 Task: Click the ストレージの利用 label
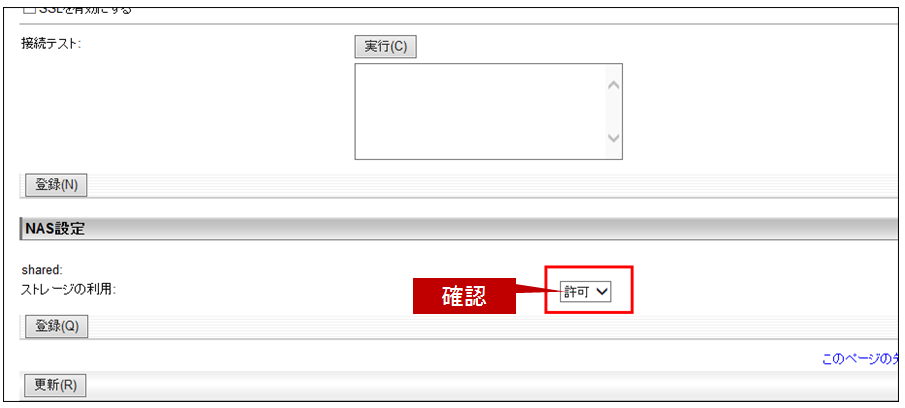[x=69, y=290]
